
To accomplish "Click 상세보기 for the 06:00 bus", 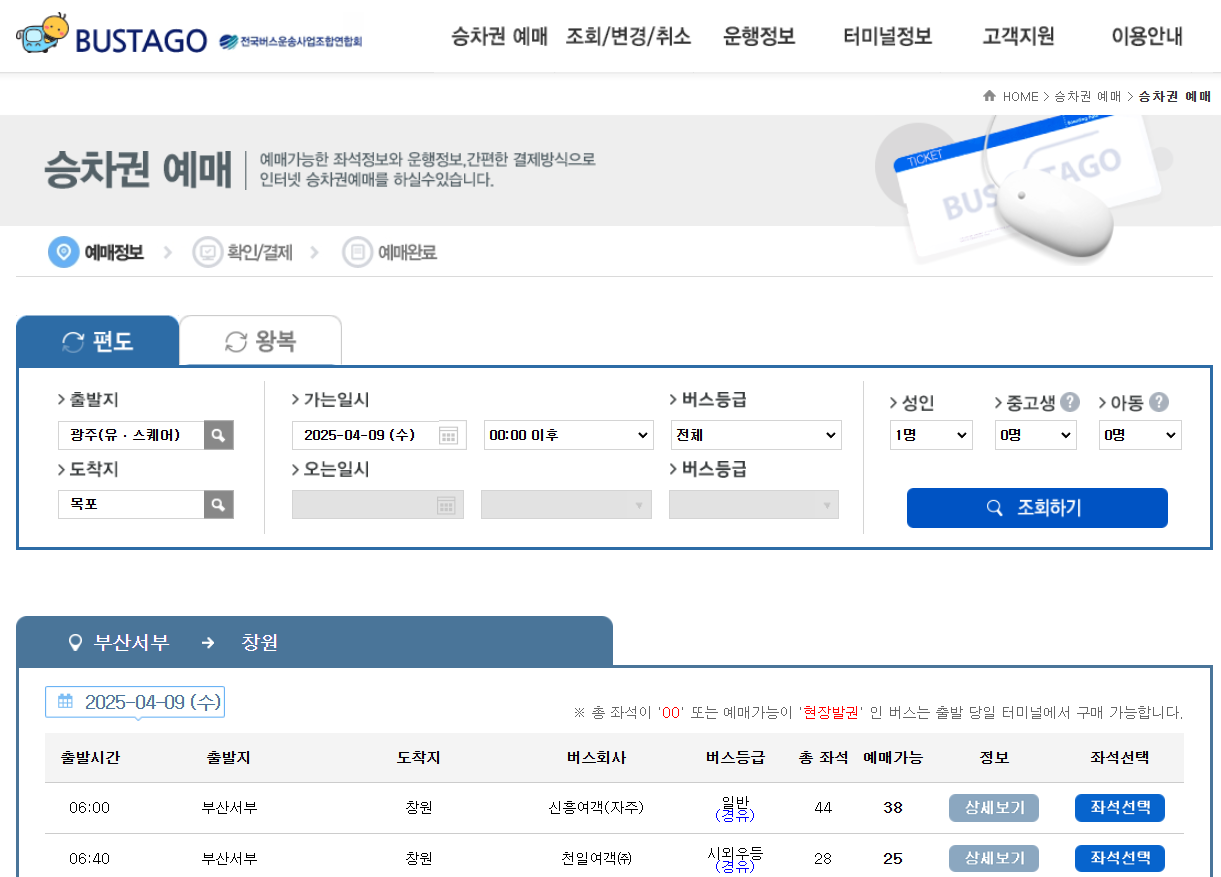I will pos(994,808).
